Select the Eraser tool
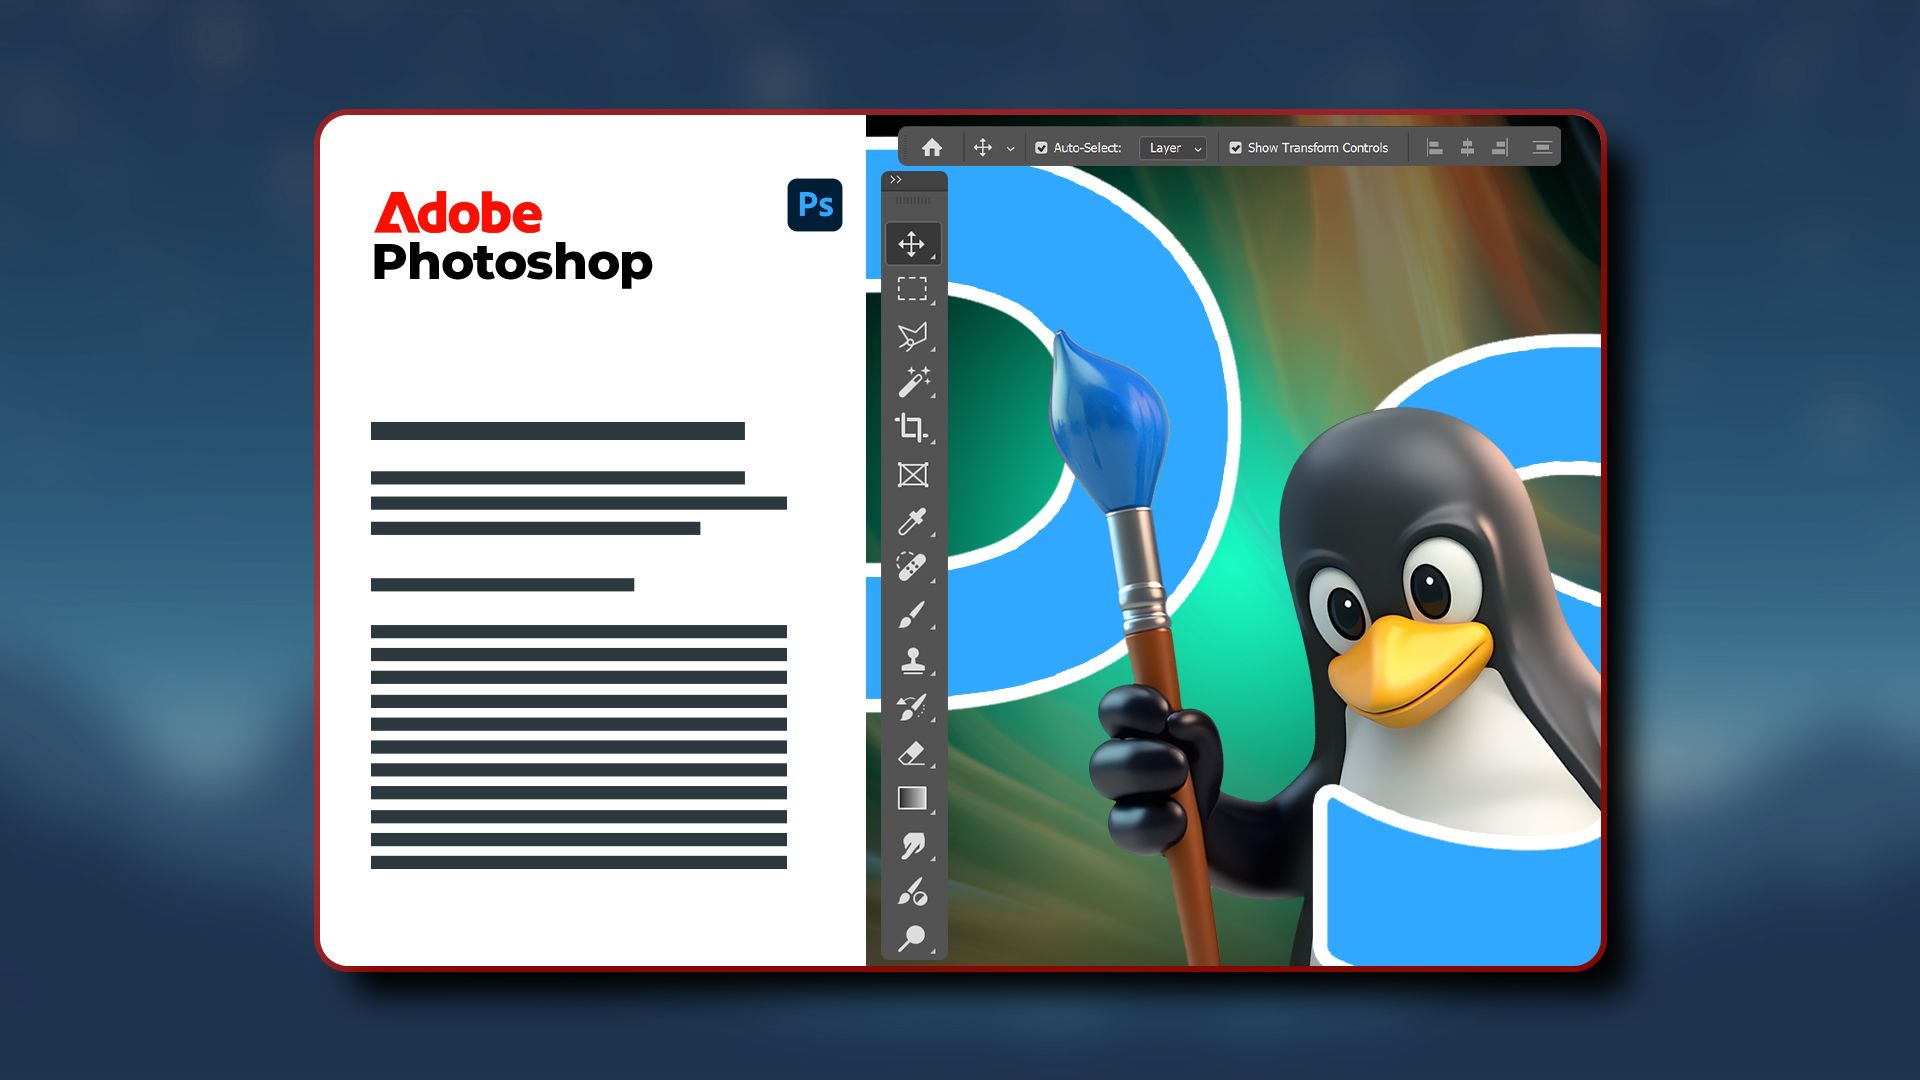The image size is (1920, 1080). pos(914,755)
